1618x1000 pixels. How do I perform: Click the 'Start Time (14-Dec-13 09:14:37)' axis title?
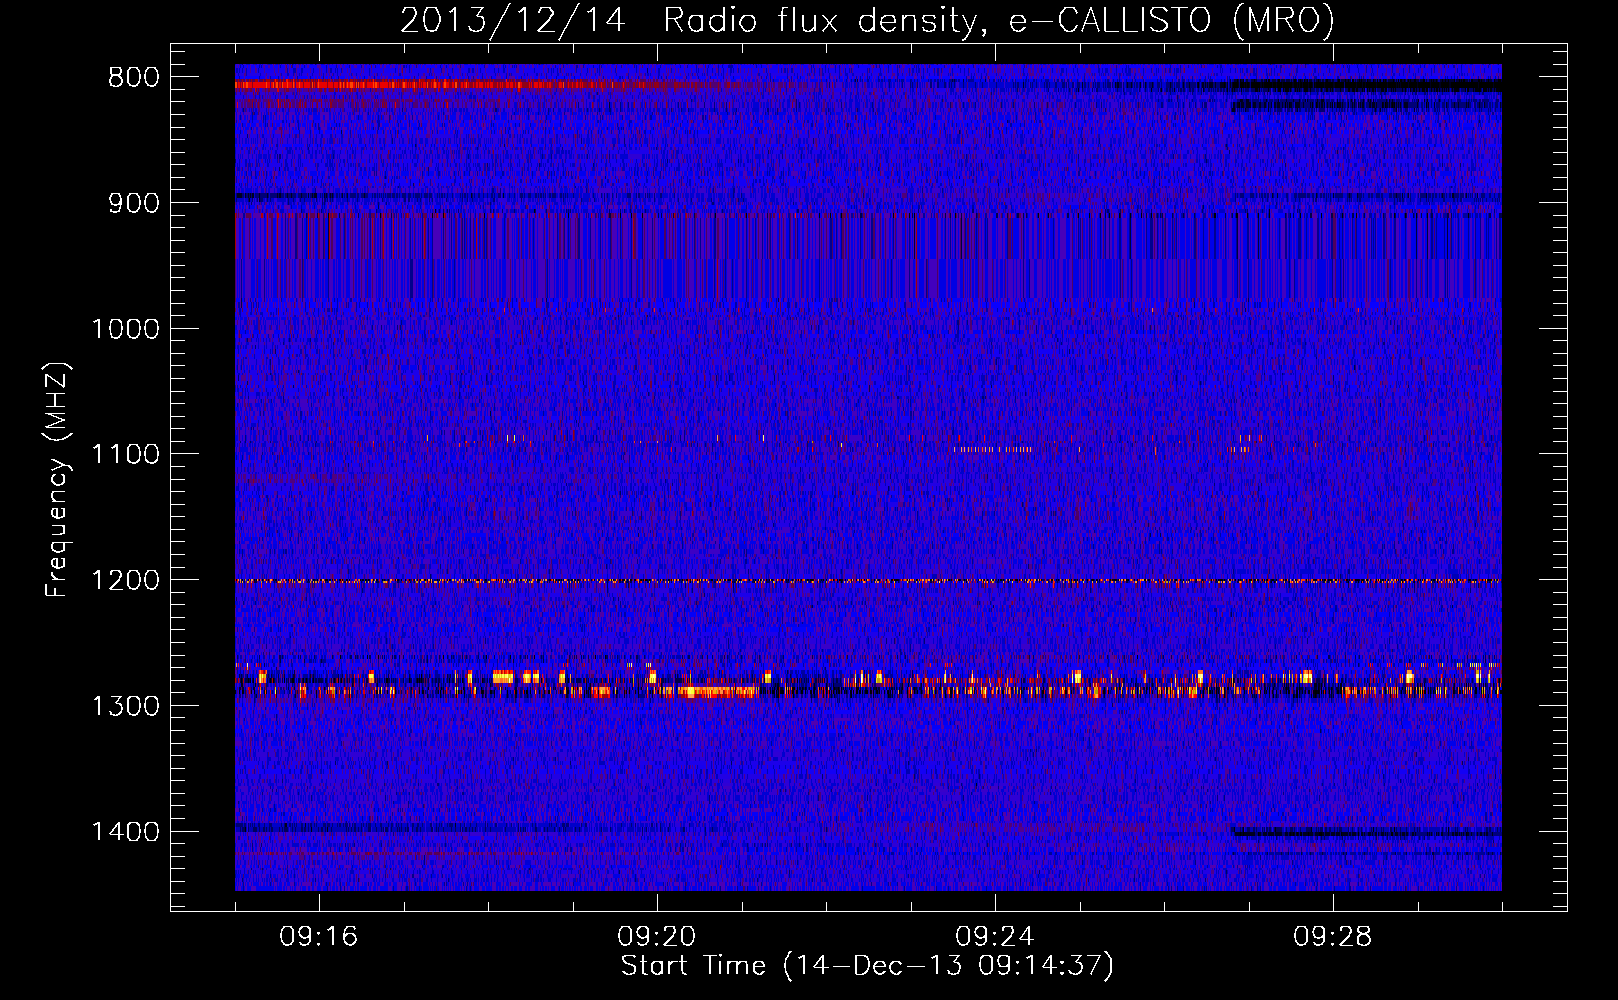point(867,966)
